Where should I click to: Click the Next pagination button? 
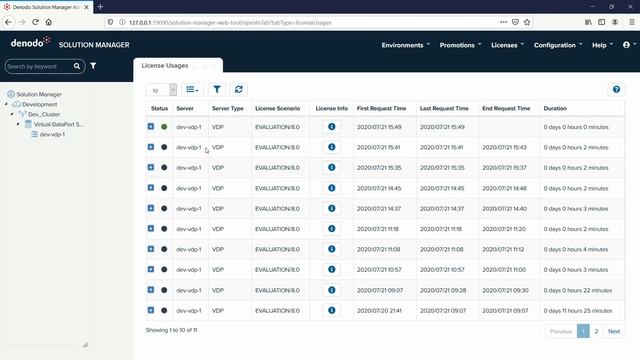614,331
